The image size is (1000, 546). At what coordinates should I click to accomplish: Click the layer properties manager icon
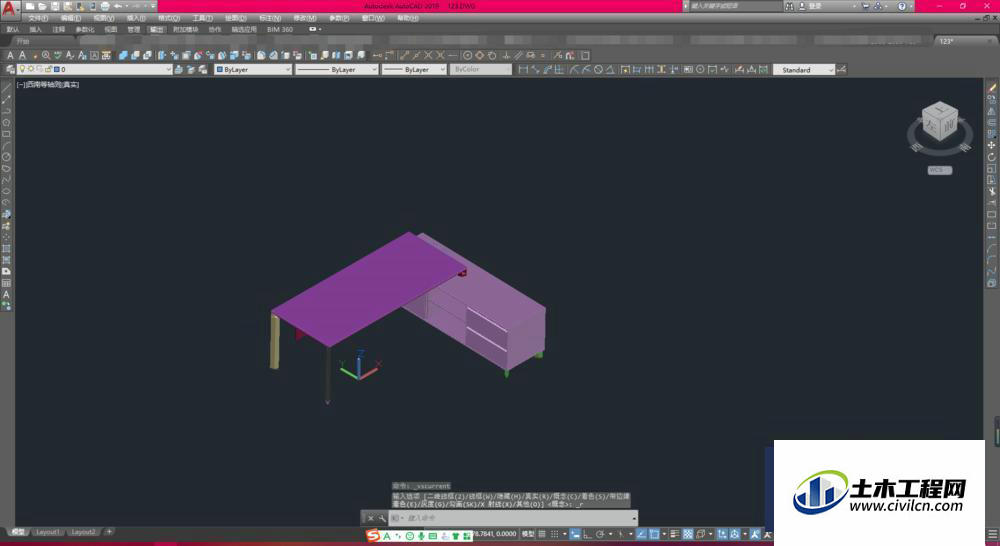(10, 69)
